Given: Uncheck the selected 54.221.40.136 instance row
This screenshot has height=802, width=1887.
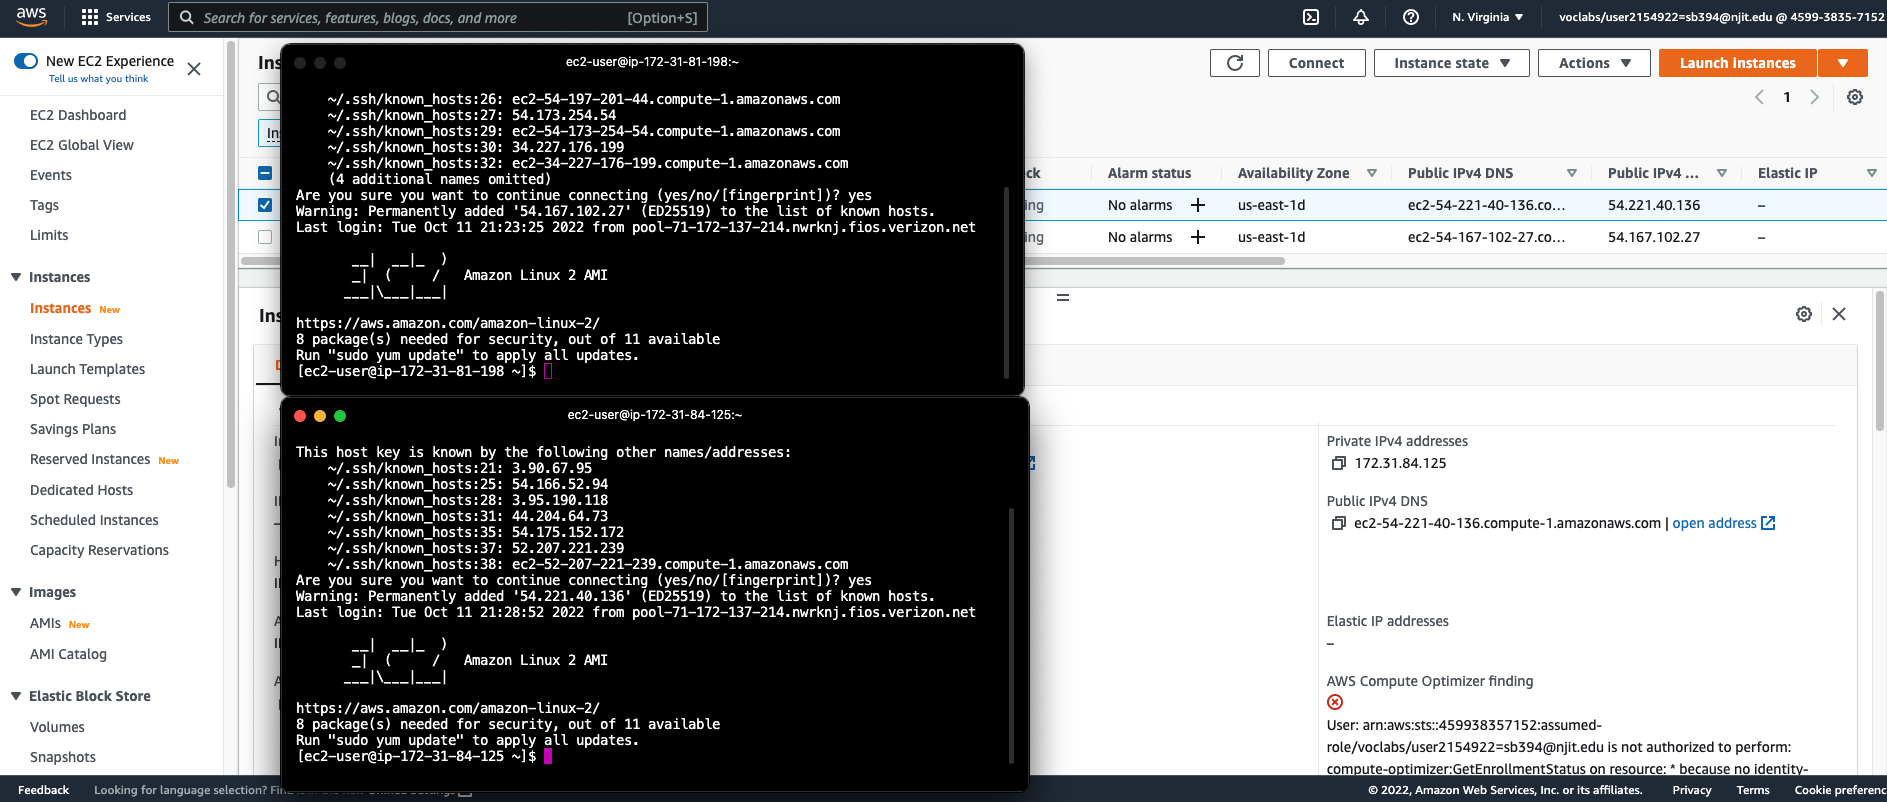Looking at the screenshot, I should point(265,205).
